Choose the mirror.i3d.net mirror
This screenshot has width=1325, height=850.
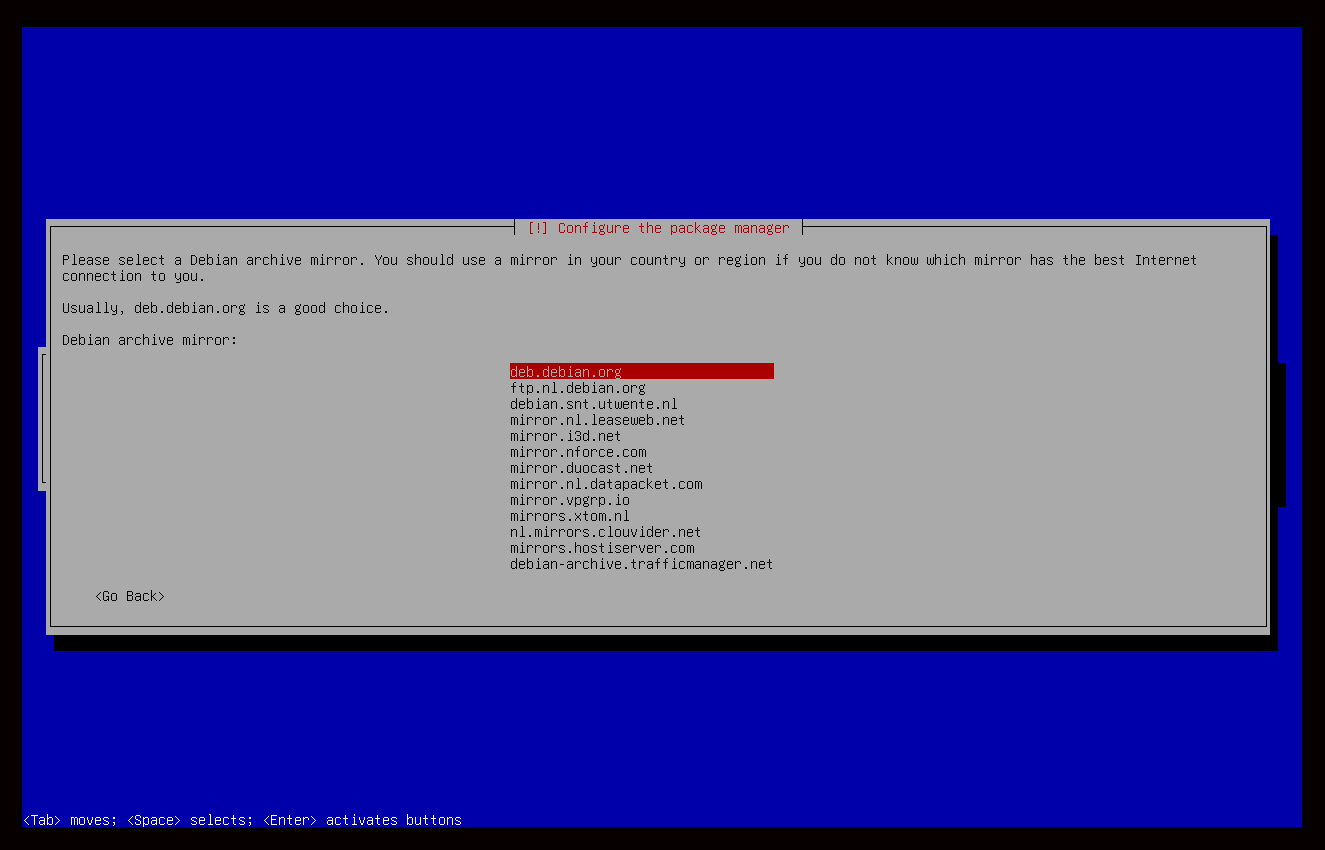point(565,436)
